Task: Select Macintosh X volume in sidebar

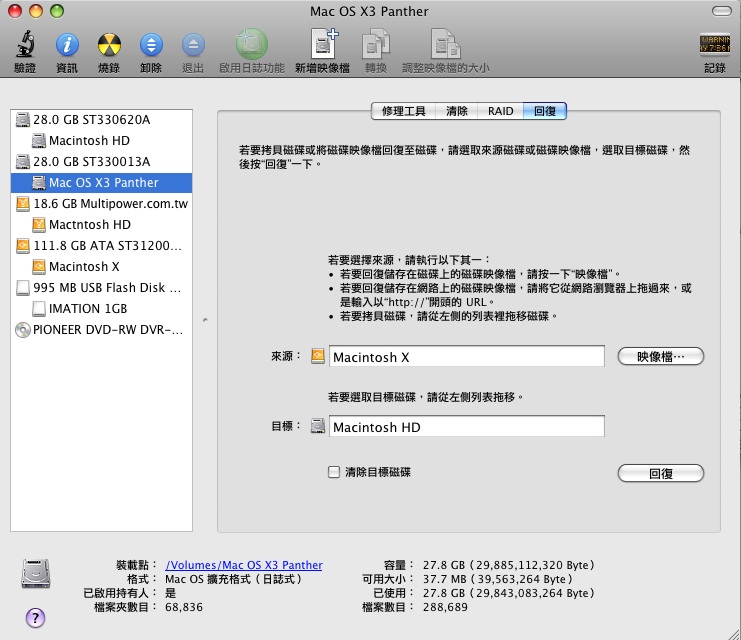Action: click(x=101, y=267)
